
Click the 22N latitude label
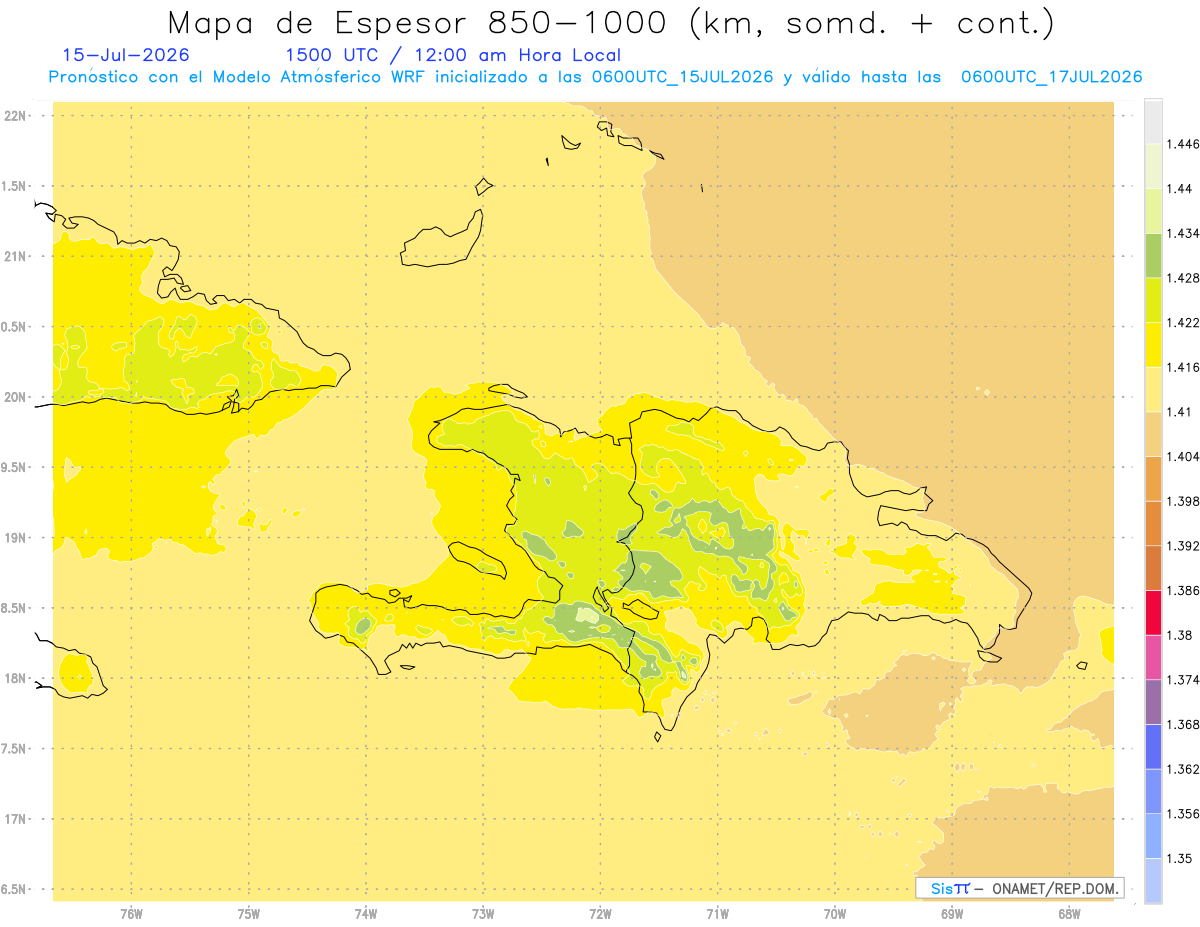tap(14, 115)
